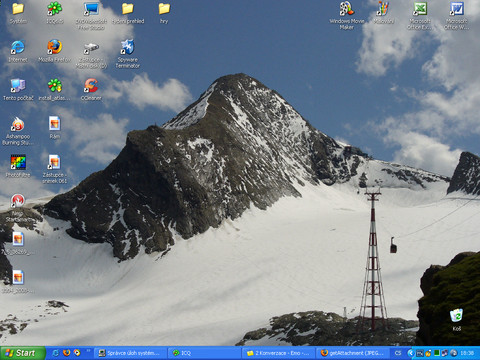Expand the quick launch chevron

pos(88,351)
